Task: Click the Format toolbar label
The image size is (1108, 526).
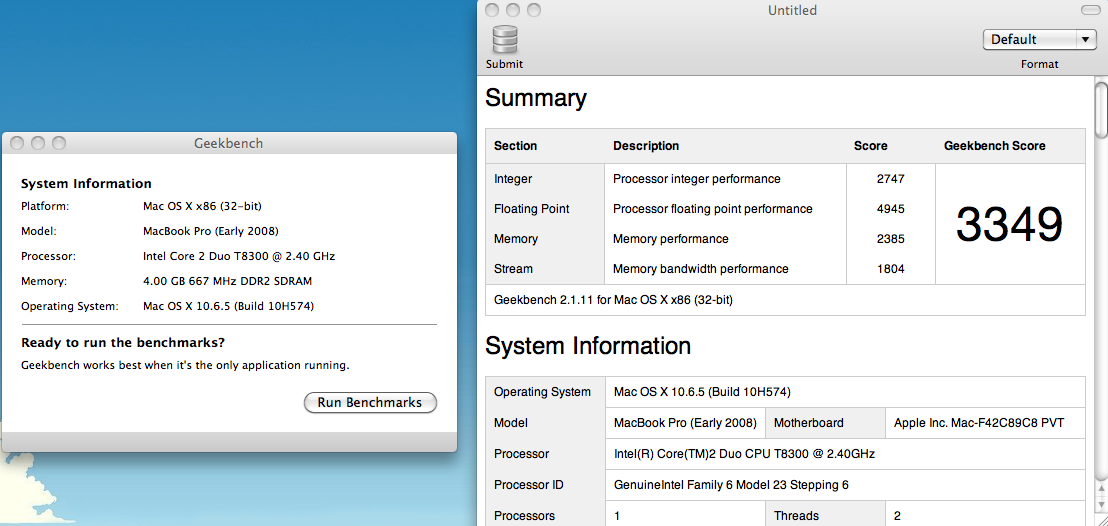Action: tap(1039, 64)
